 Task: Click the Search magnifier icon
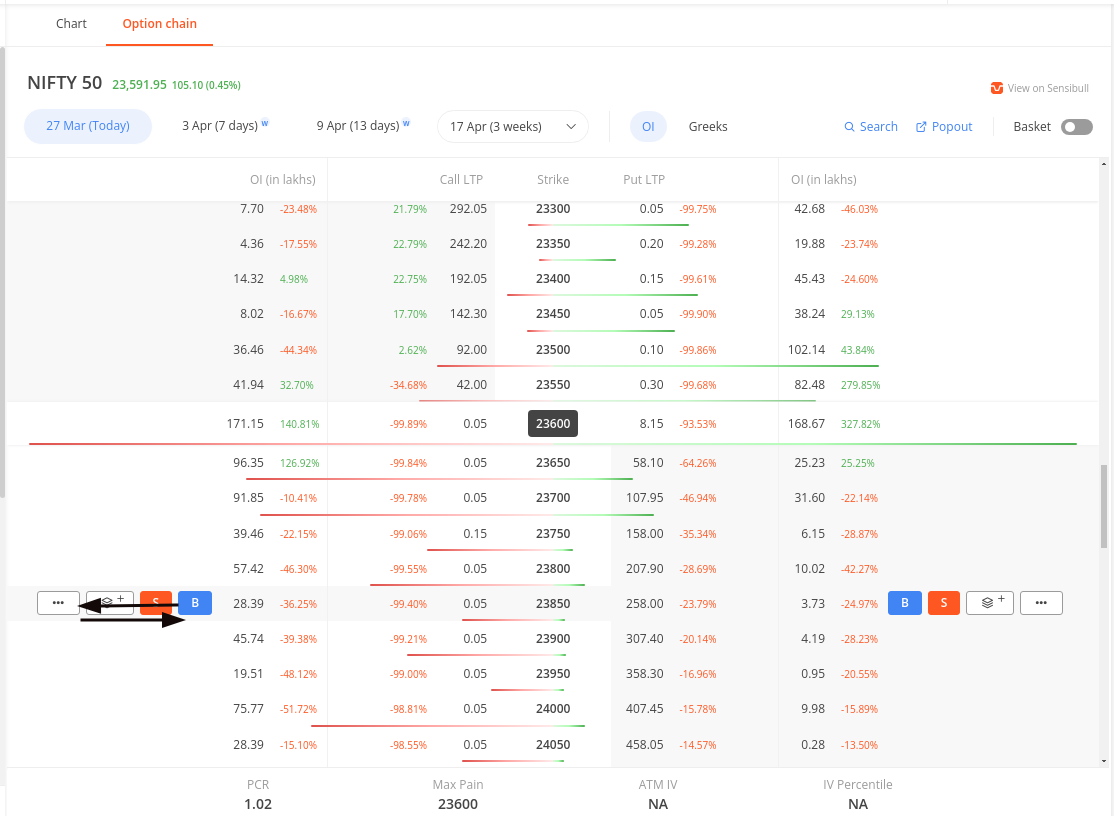tap(849, 126)
